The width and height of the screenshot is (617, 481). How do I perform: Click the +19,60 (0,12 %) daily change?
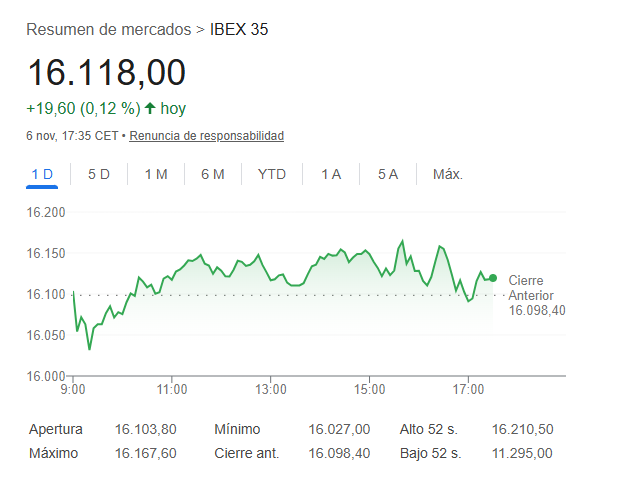tap(83, 108)
